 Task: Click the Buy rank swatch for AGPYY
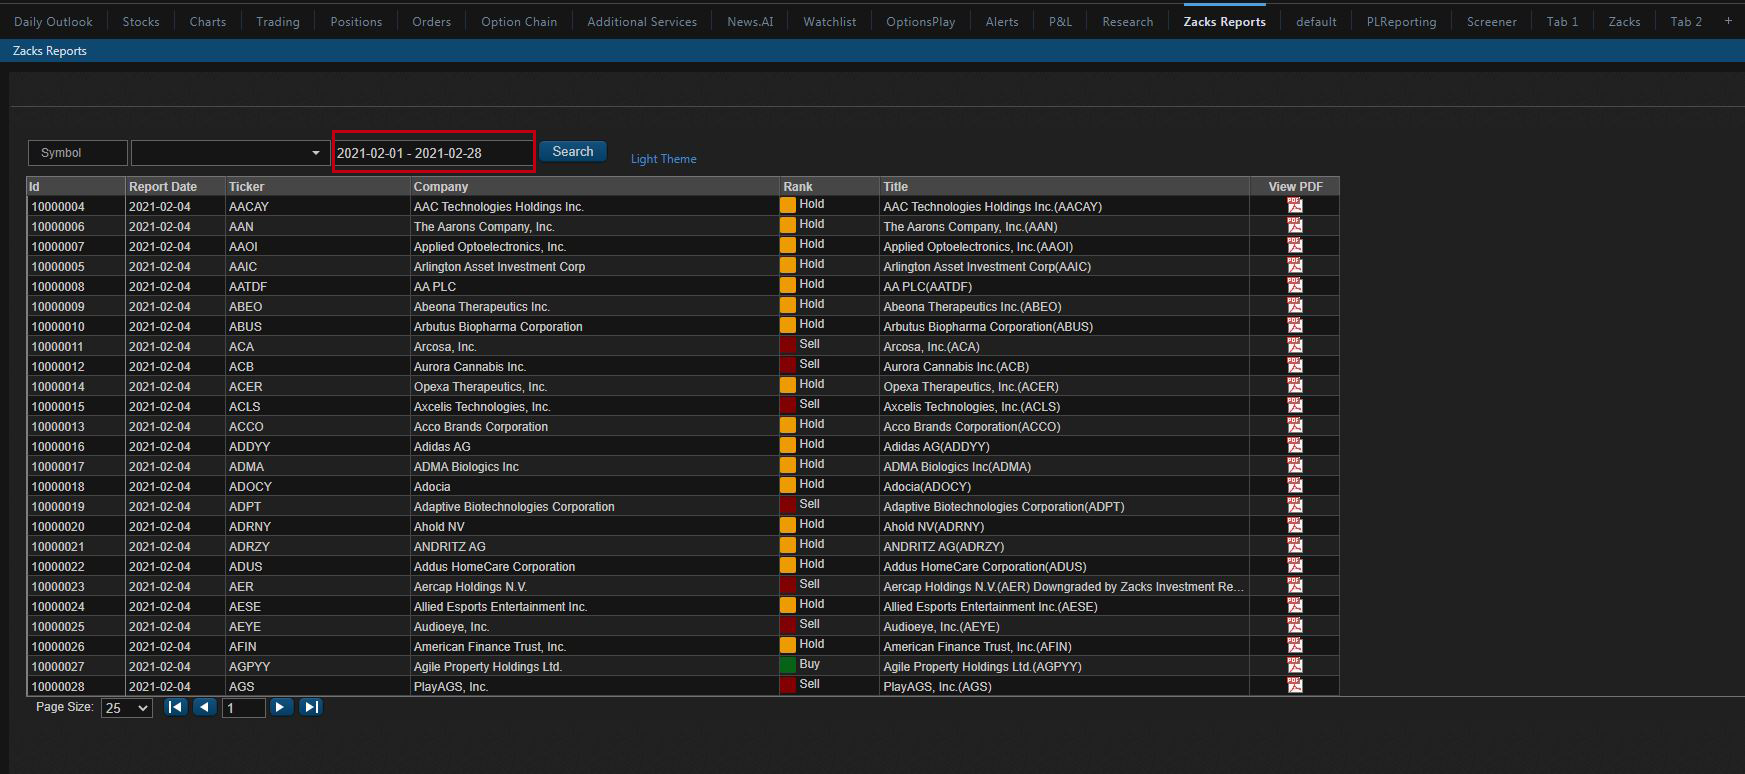(x=788, y=665)
